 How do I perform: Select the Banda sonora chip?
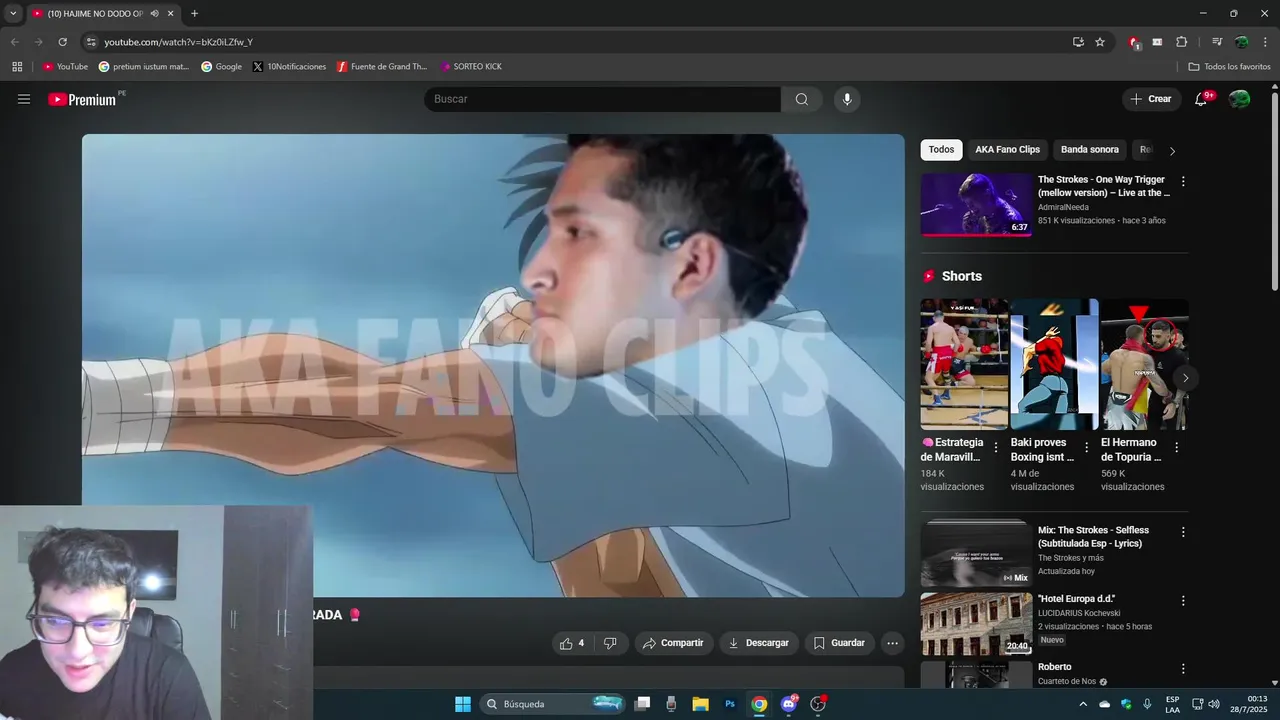[1090, 150]
